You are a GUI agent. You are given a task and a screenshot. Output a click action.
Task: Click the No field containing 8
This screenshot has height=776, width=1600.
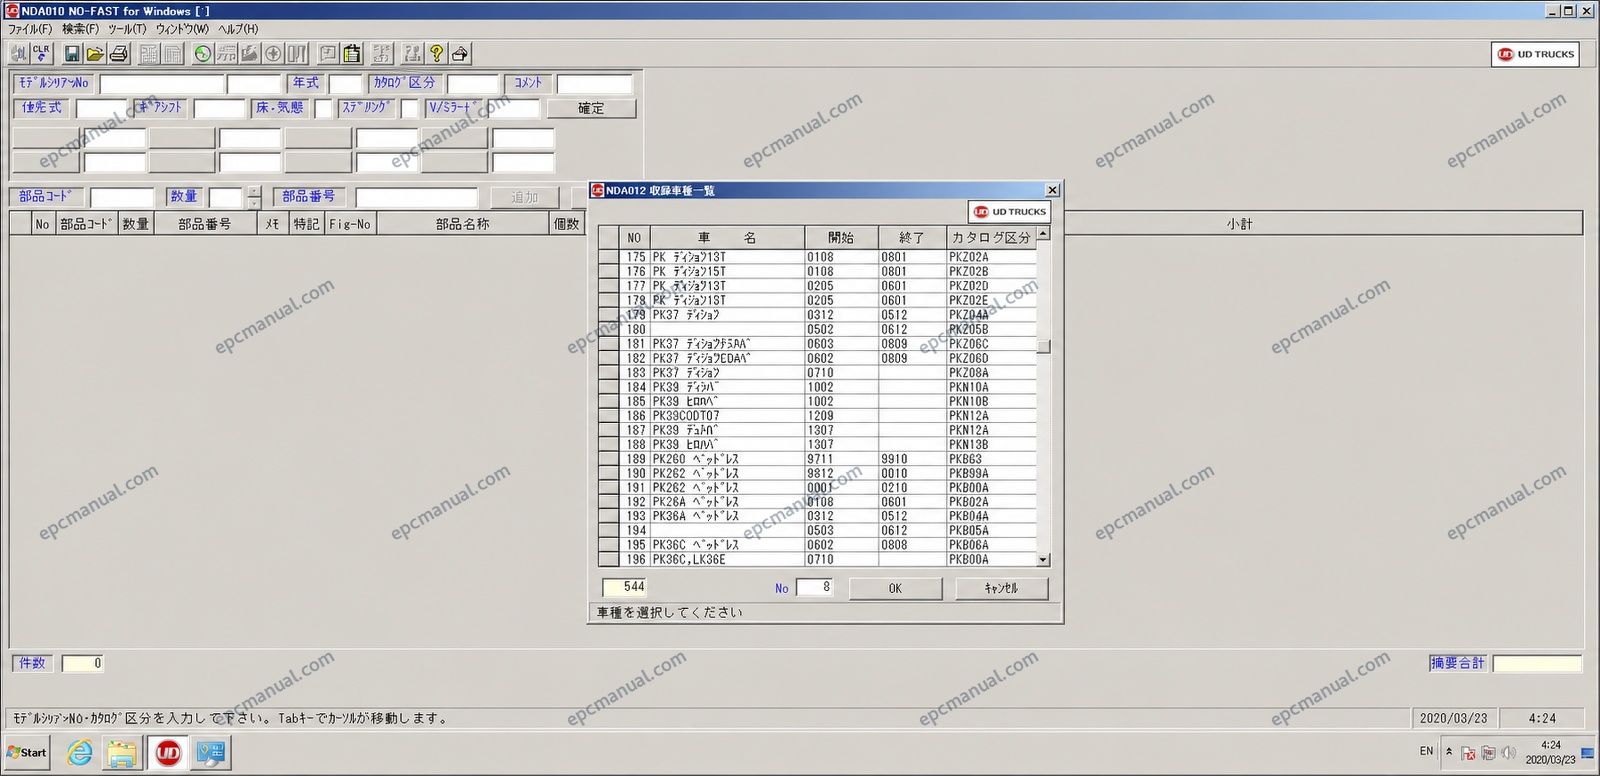(x=814, y=587)
